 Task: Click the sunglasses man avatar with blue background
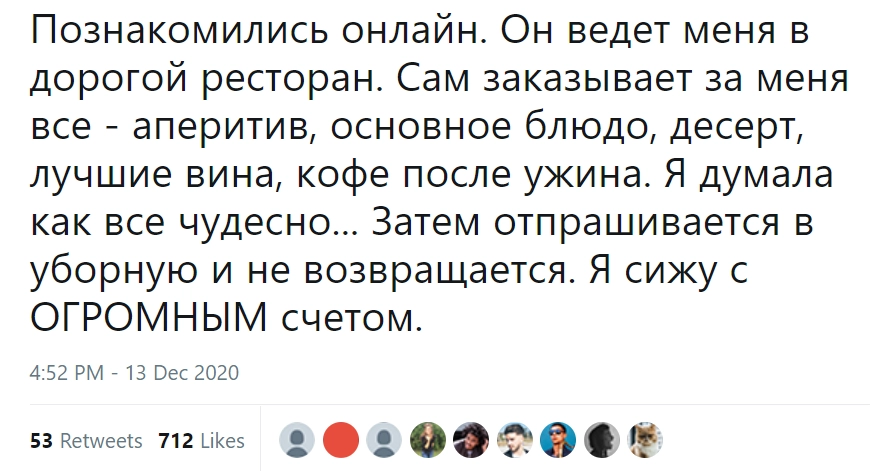click(x=556, y=439)
